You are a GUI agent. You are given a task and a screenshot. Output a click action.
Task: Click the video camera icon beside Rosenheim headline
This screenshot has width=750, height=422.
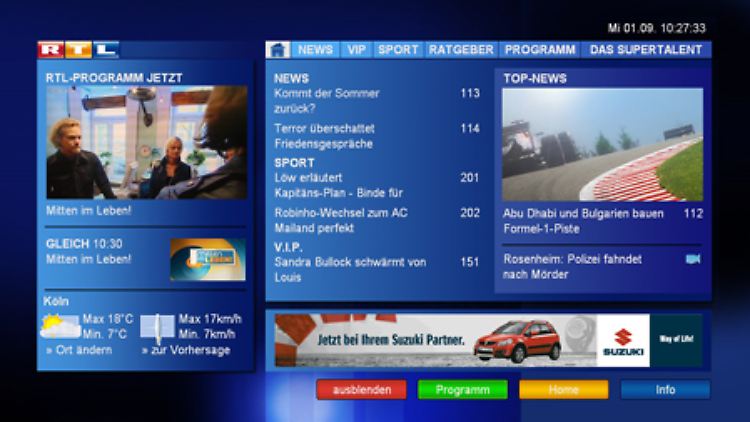click(x=693, y=259)
